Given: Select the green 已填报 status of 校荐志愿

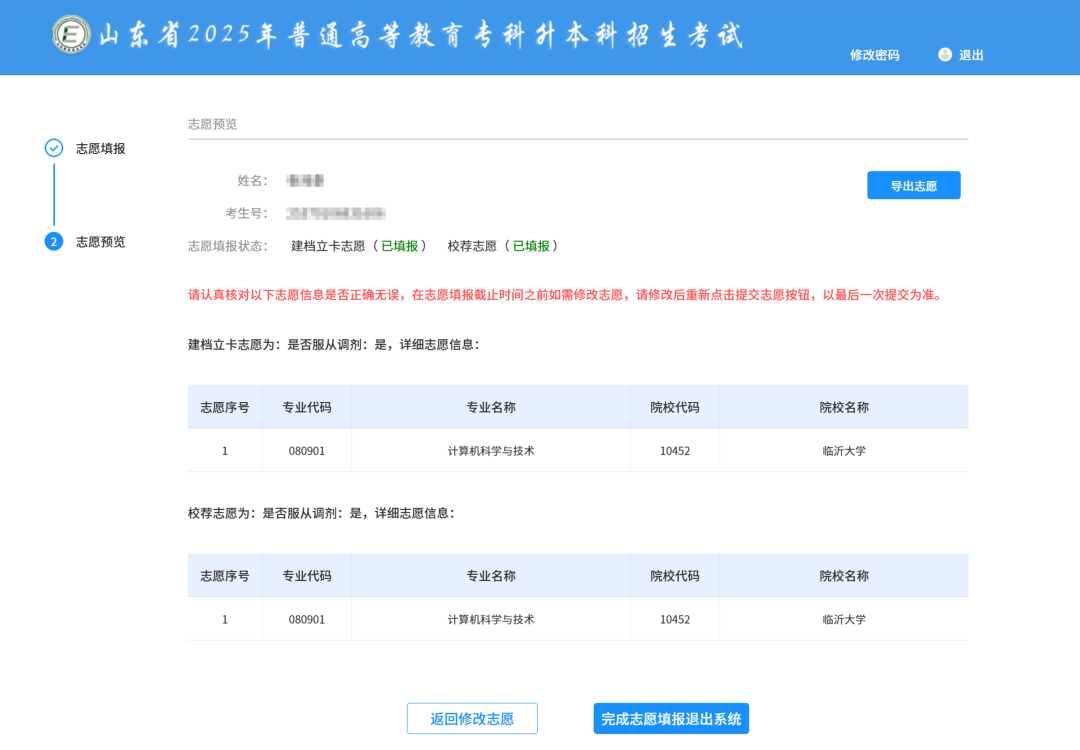Looking at the screenshot, I should (x=531, y=245).
